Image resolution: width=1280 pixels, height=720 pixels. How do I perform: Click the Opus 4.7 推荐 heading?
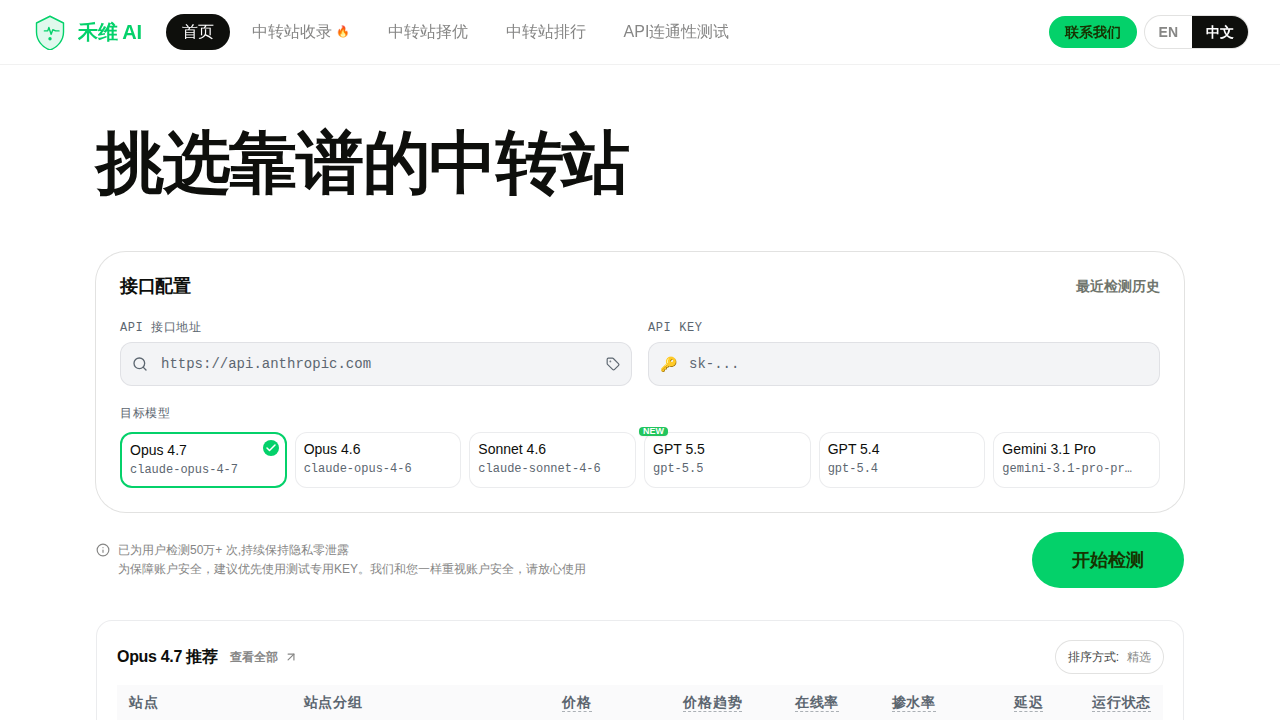tap(167, 657)
